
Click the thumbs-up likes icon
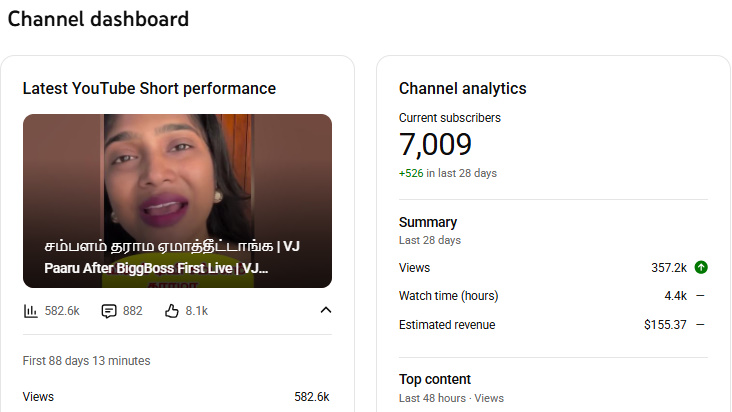pyautogui.click(x=171, y=311)
